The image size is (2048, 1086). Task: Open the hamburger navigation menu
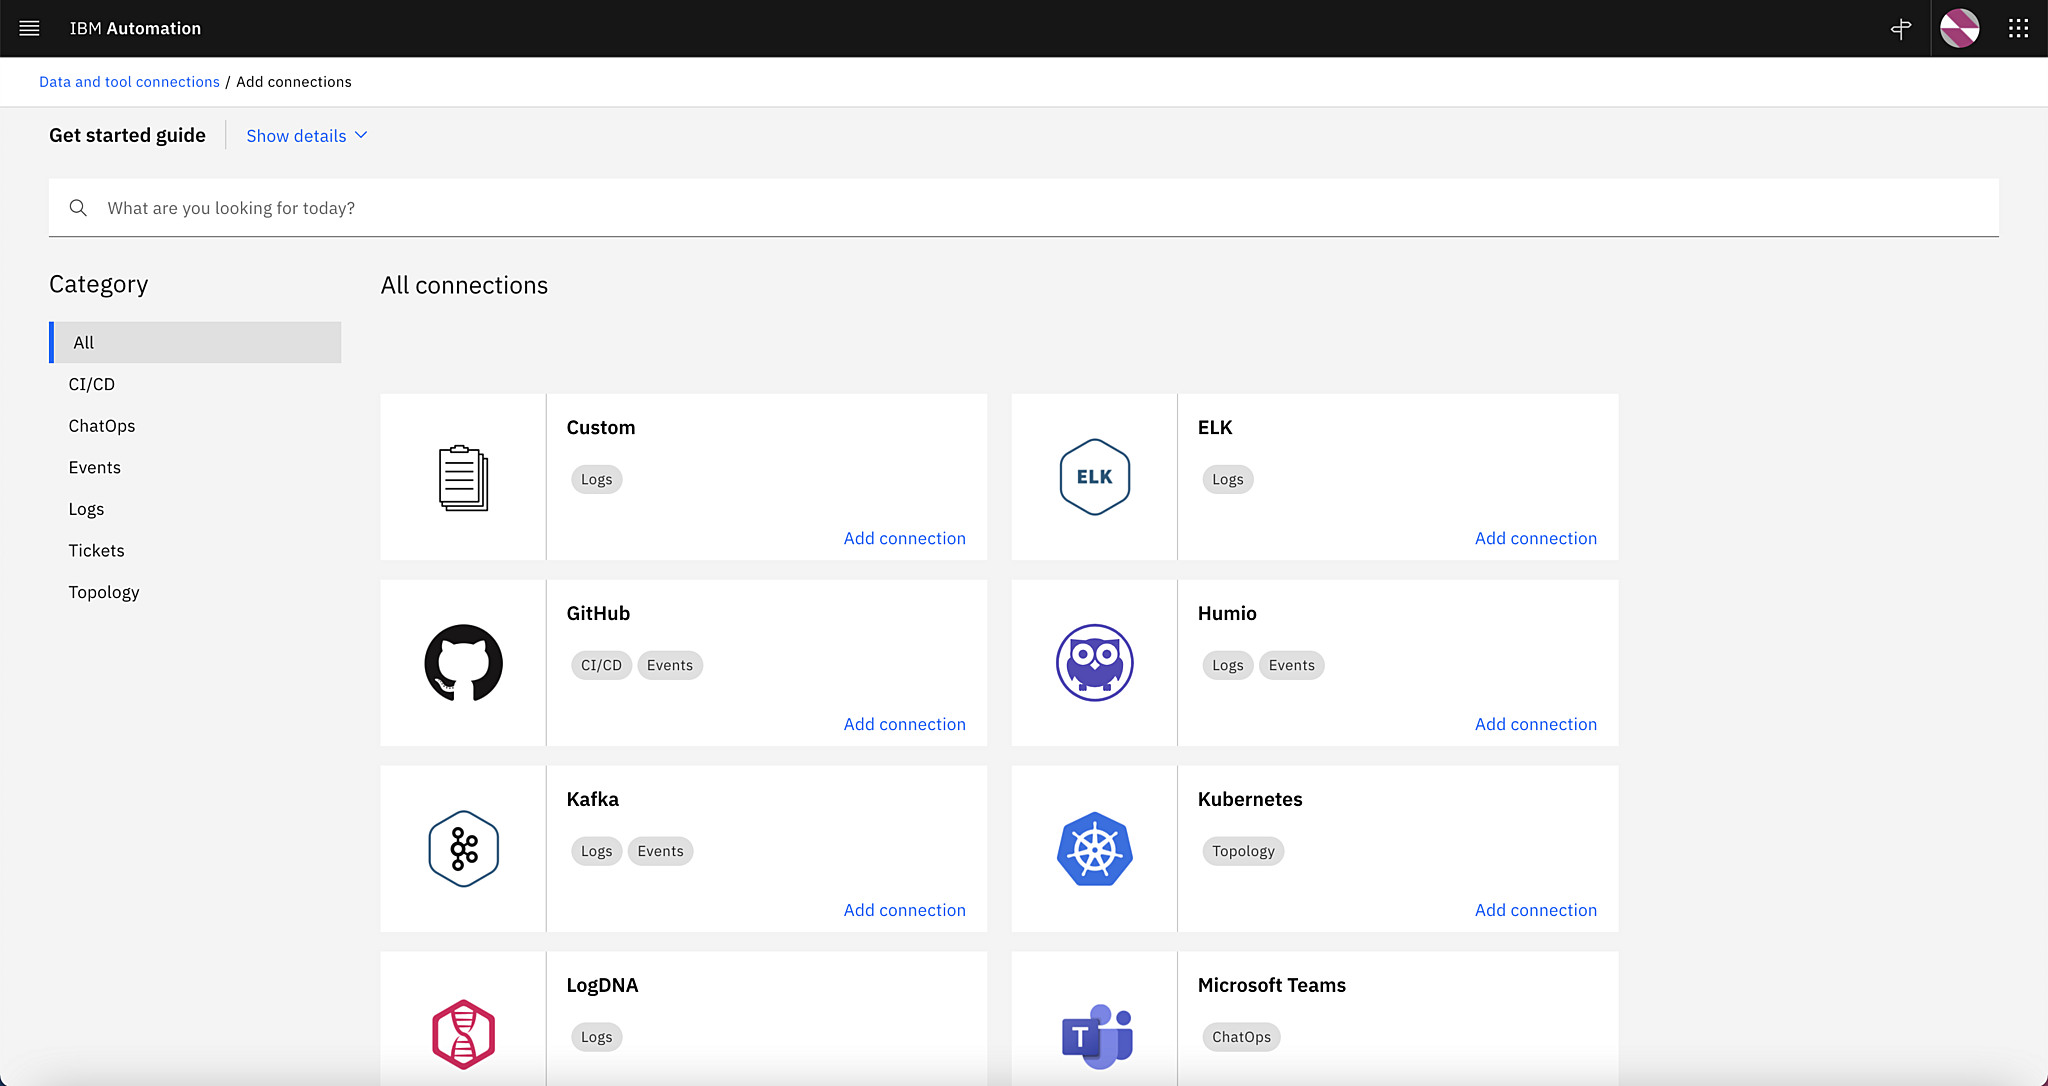point(29,28)
